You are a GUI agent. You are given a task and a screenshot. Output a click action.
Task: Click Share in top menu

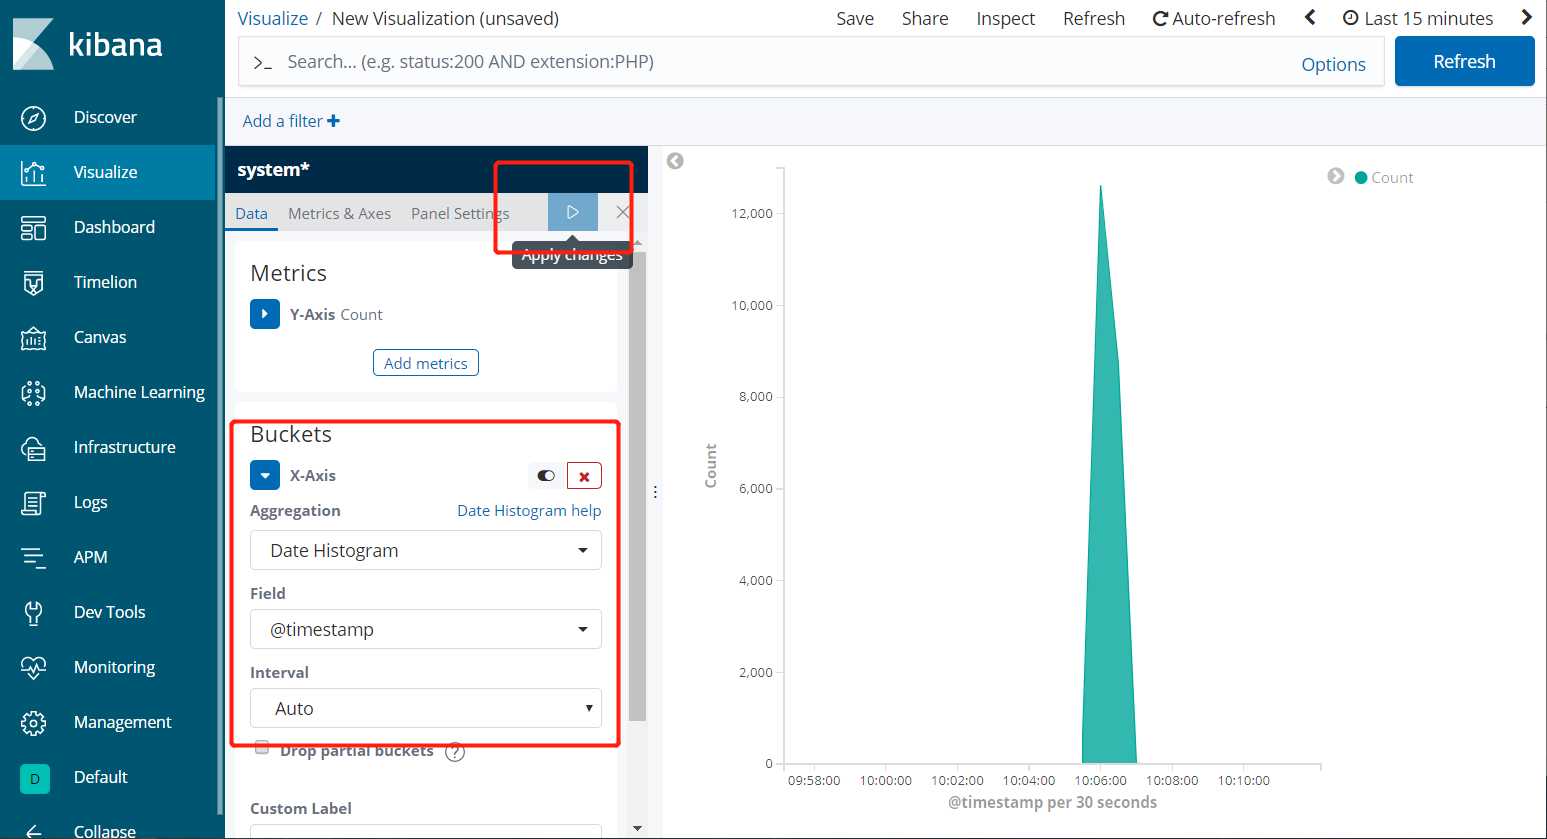[x=925, y=18]
